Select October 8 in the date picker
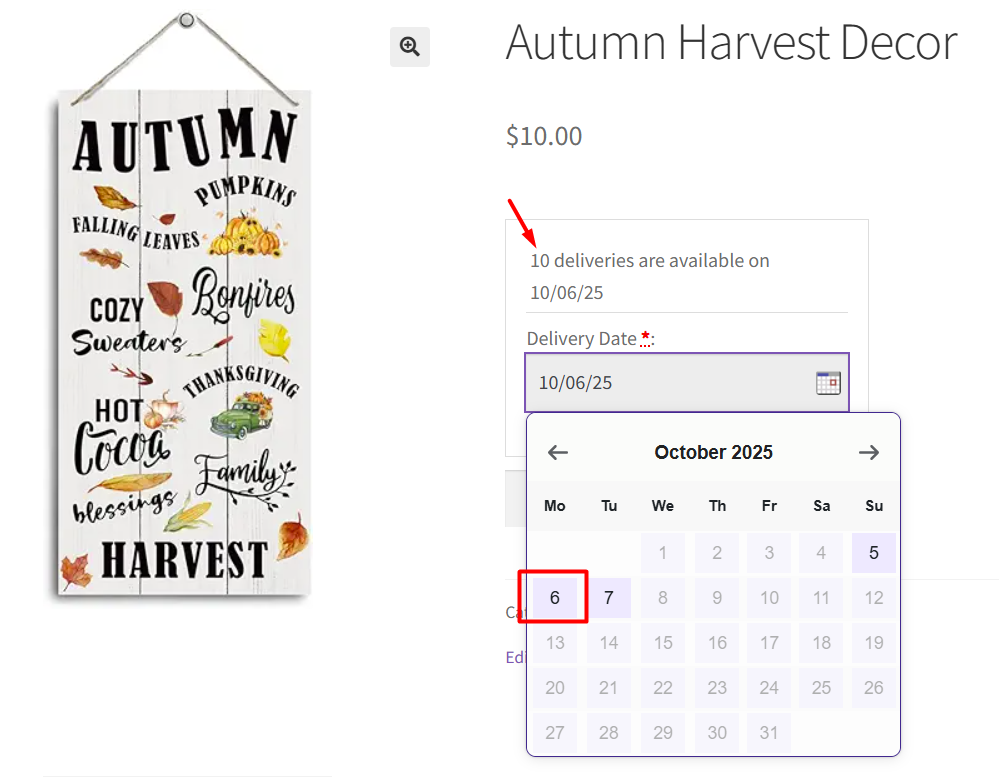The image size is (999, 778). click(663, 598)
